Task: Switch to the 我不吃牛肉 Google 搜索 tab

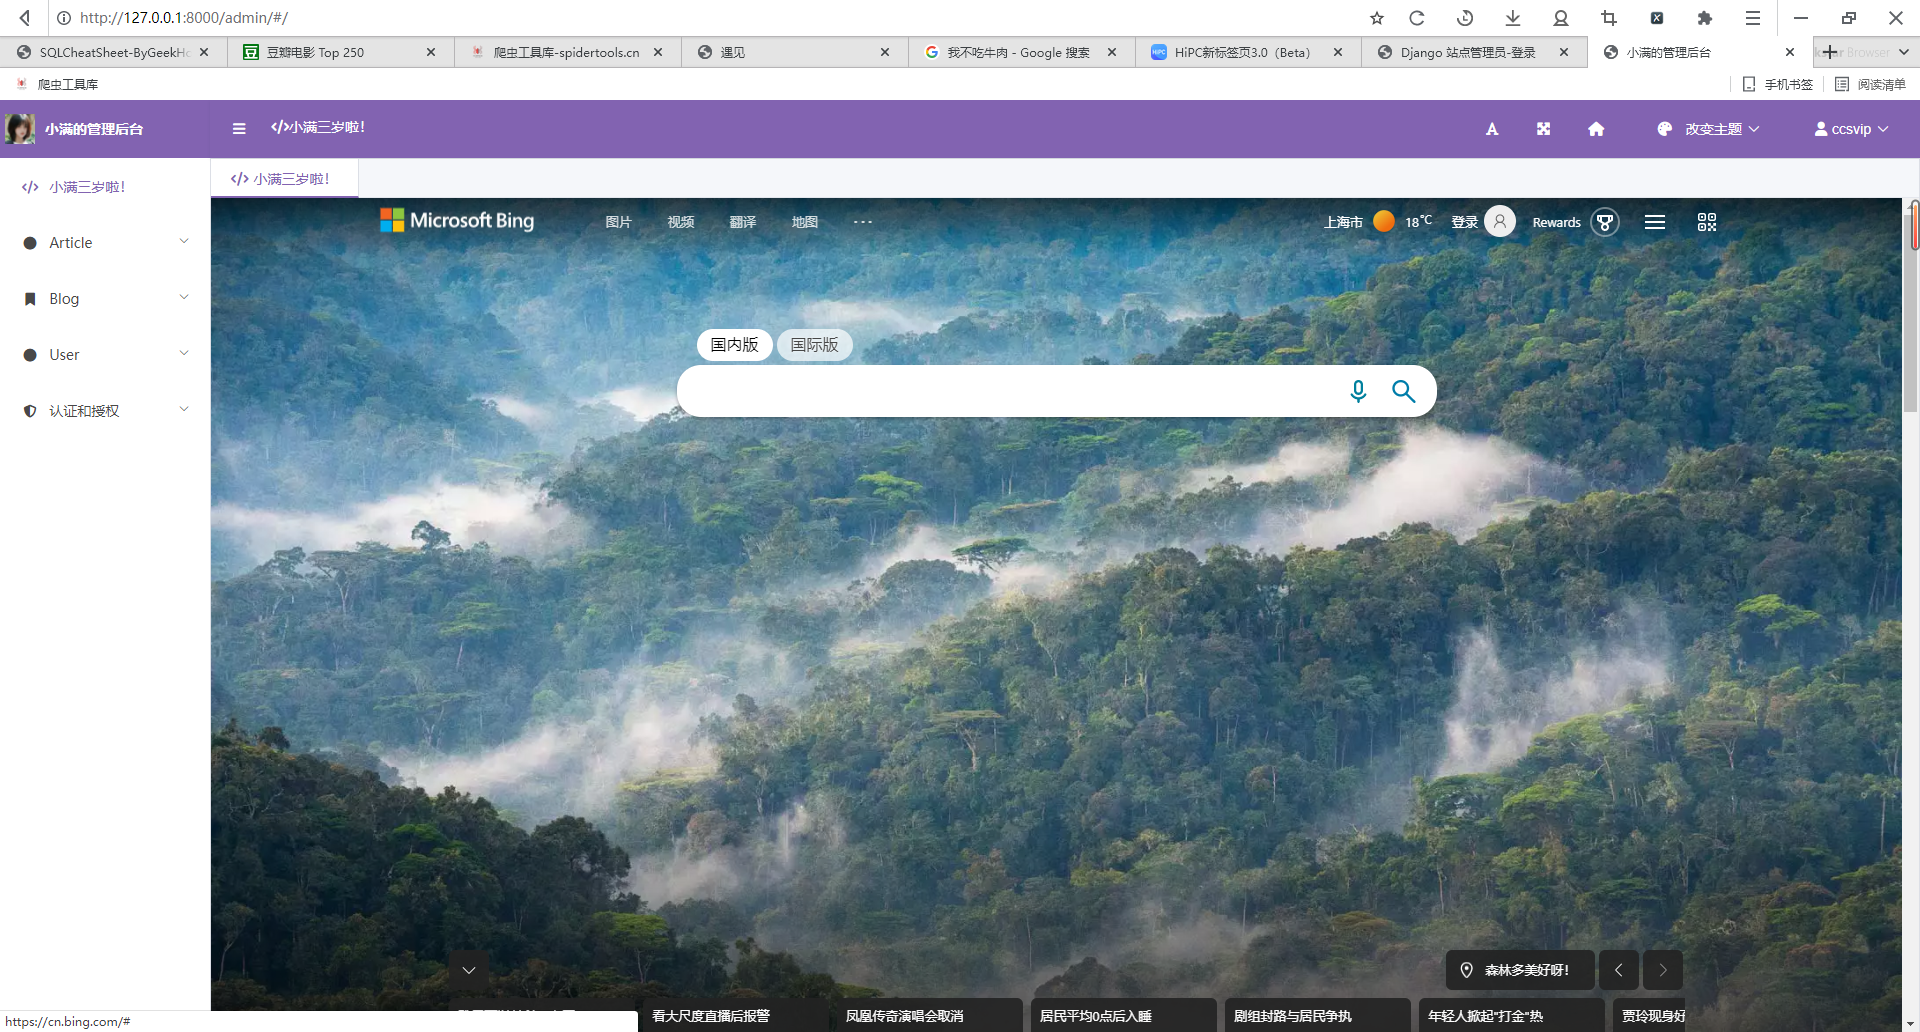Action: coord(1021,52)
